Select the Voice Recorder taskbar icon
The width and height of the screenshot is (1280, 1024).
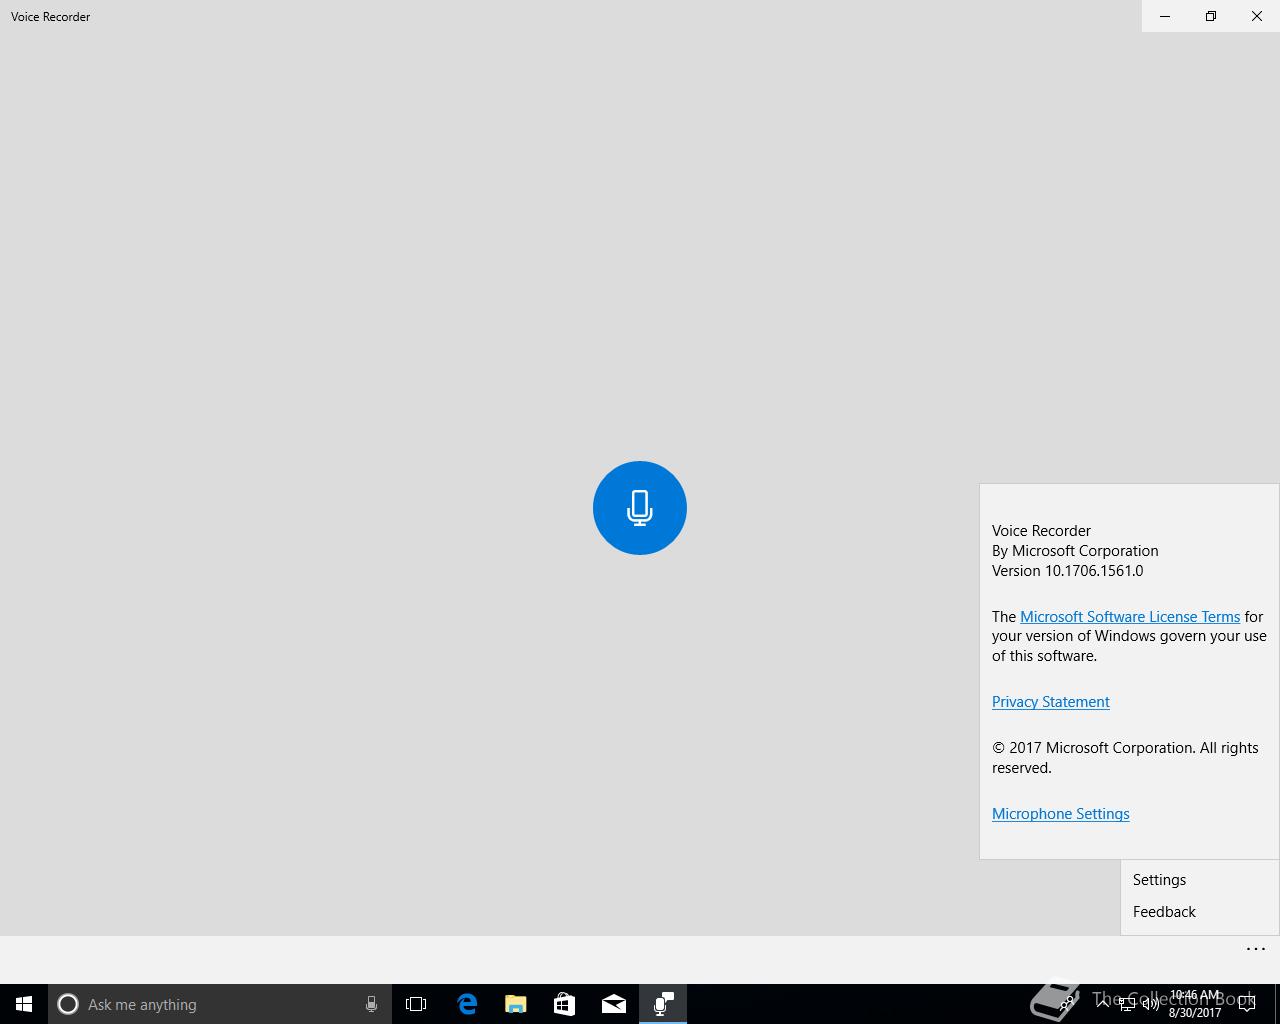point(663,1004)
